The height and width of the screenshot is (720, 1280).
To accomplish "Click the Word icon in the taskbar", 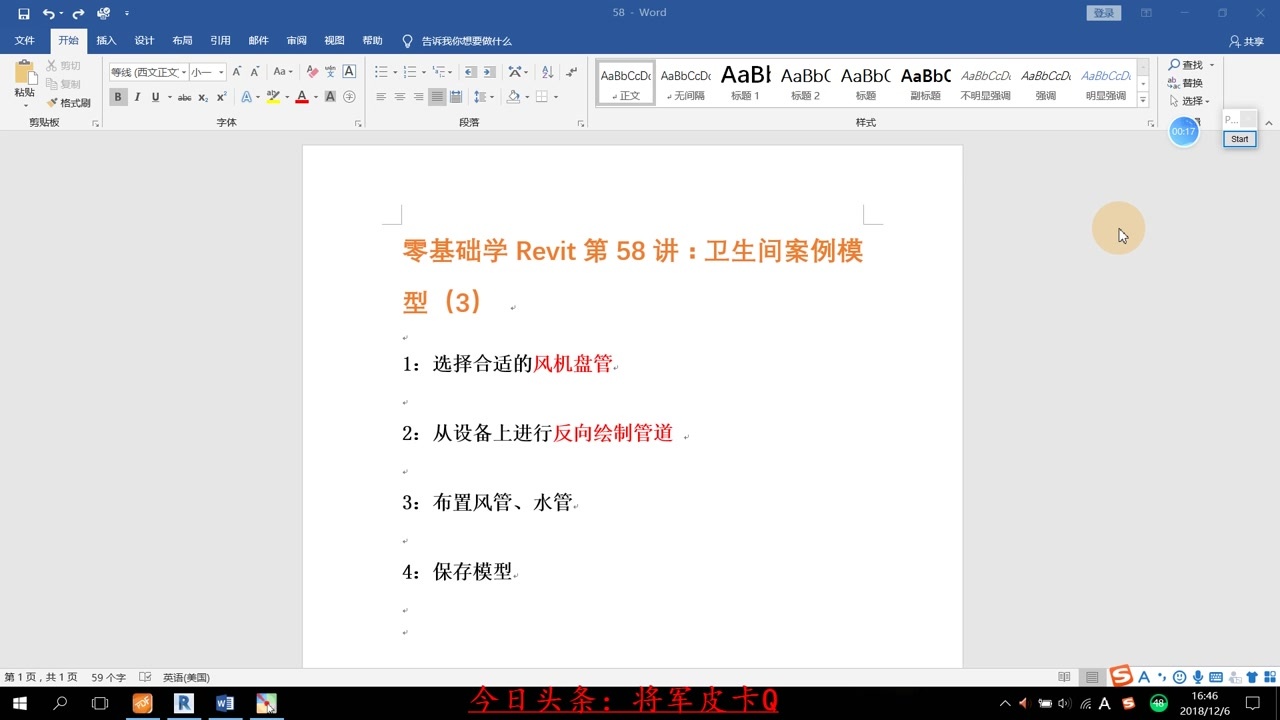I will [x=224, y=704].
